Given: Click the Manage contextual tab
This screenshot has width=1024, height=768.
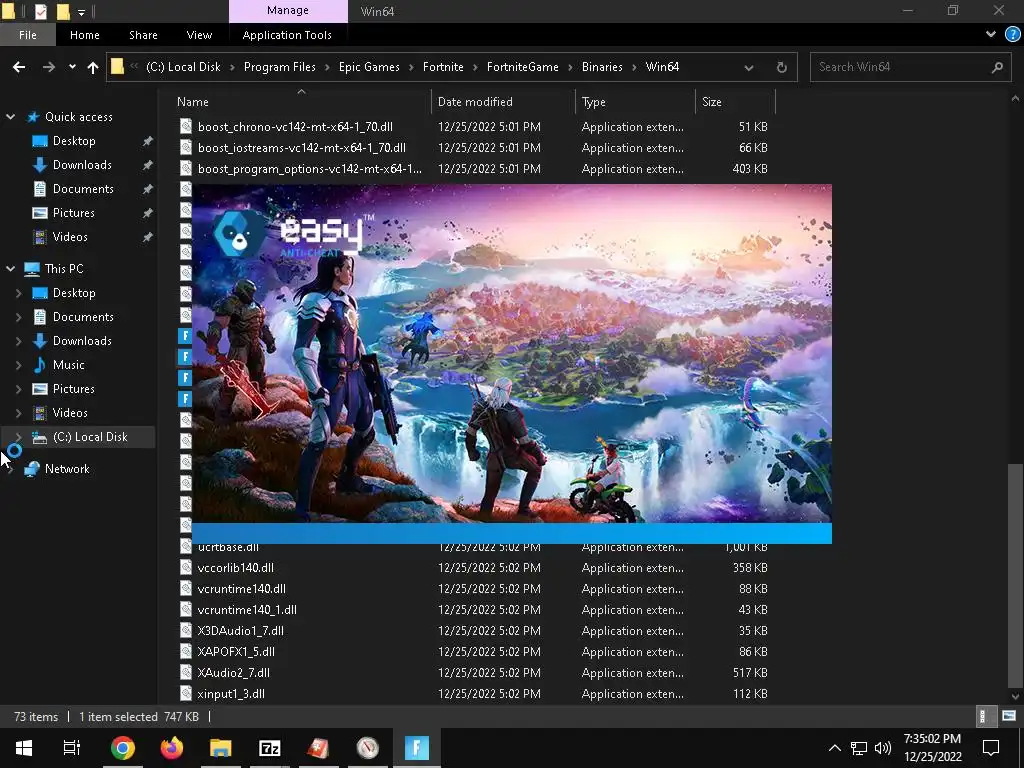Looking at the screenshot, I should coord(288,11).
